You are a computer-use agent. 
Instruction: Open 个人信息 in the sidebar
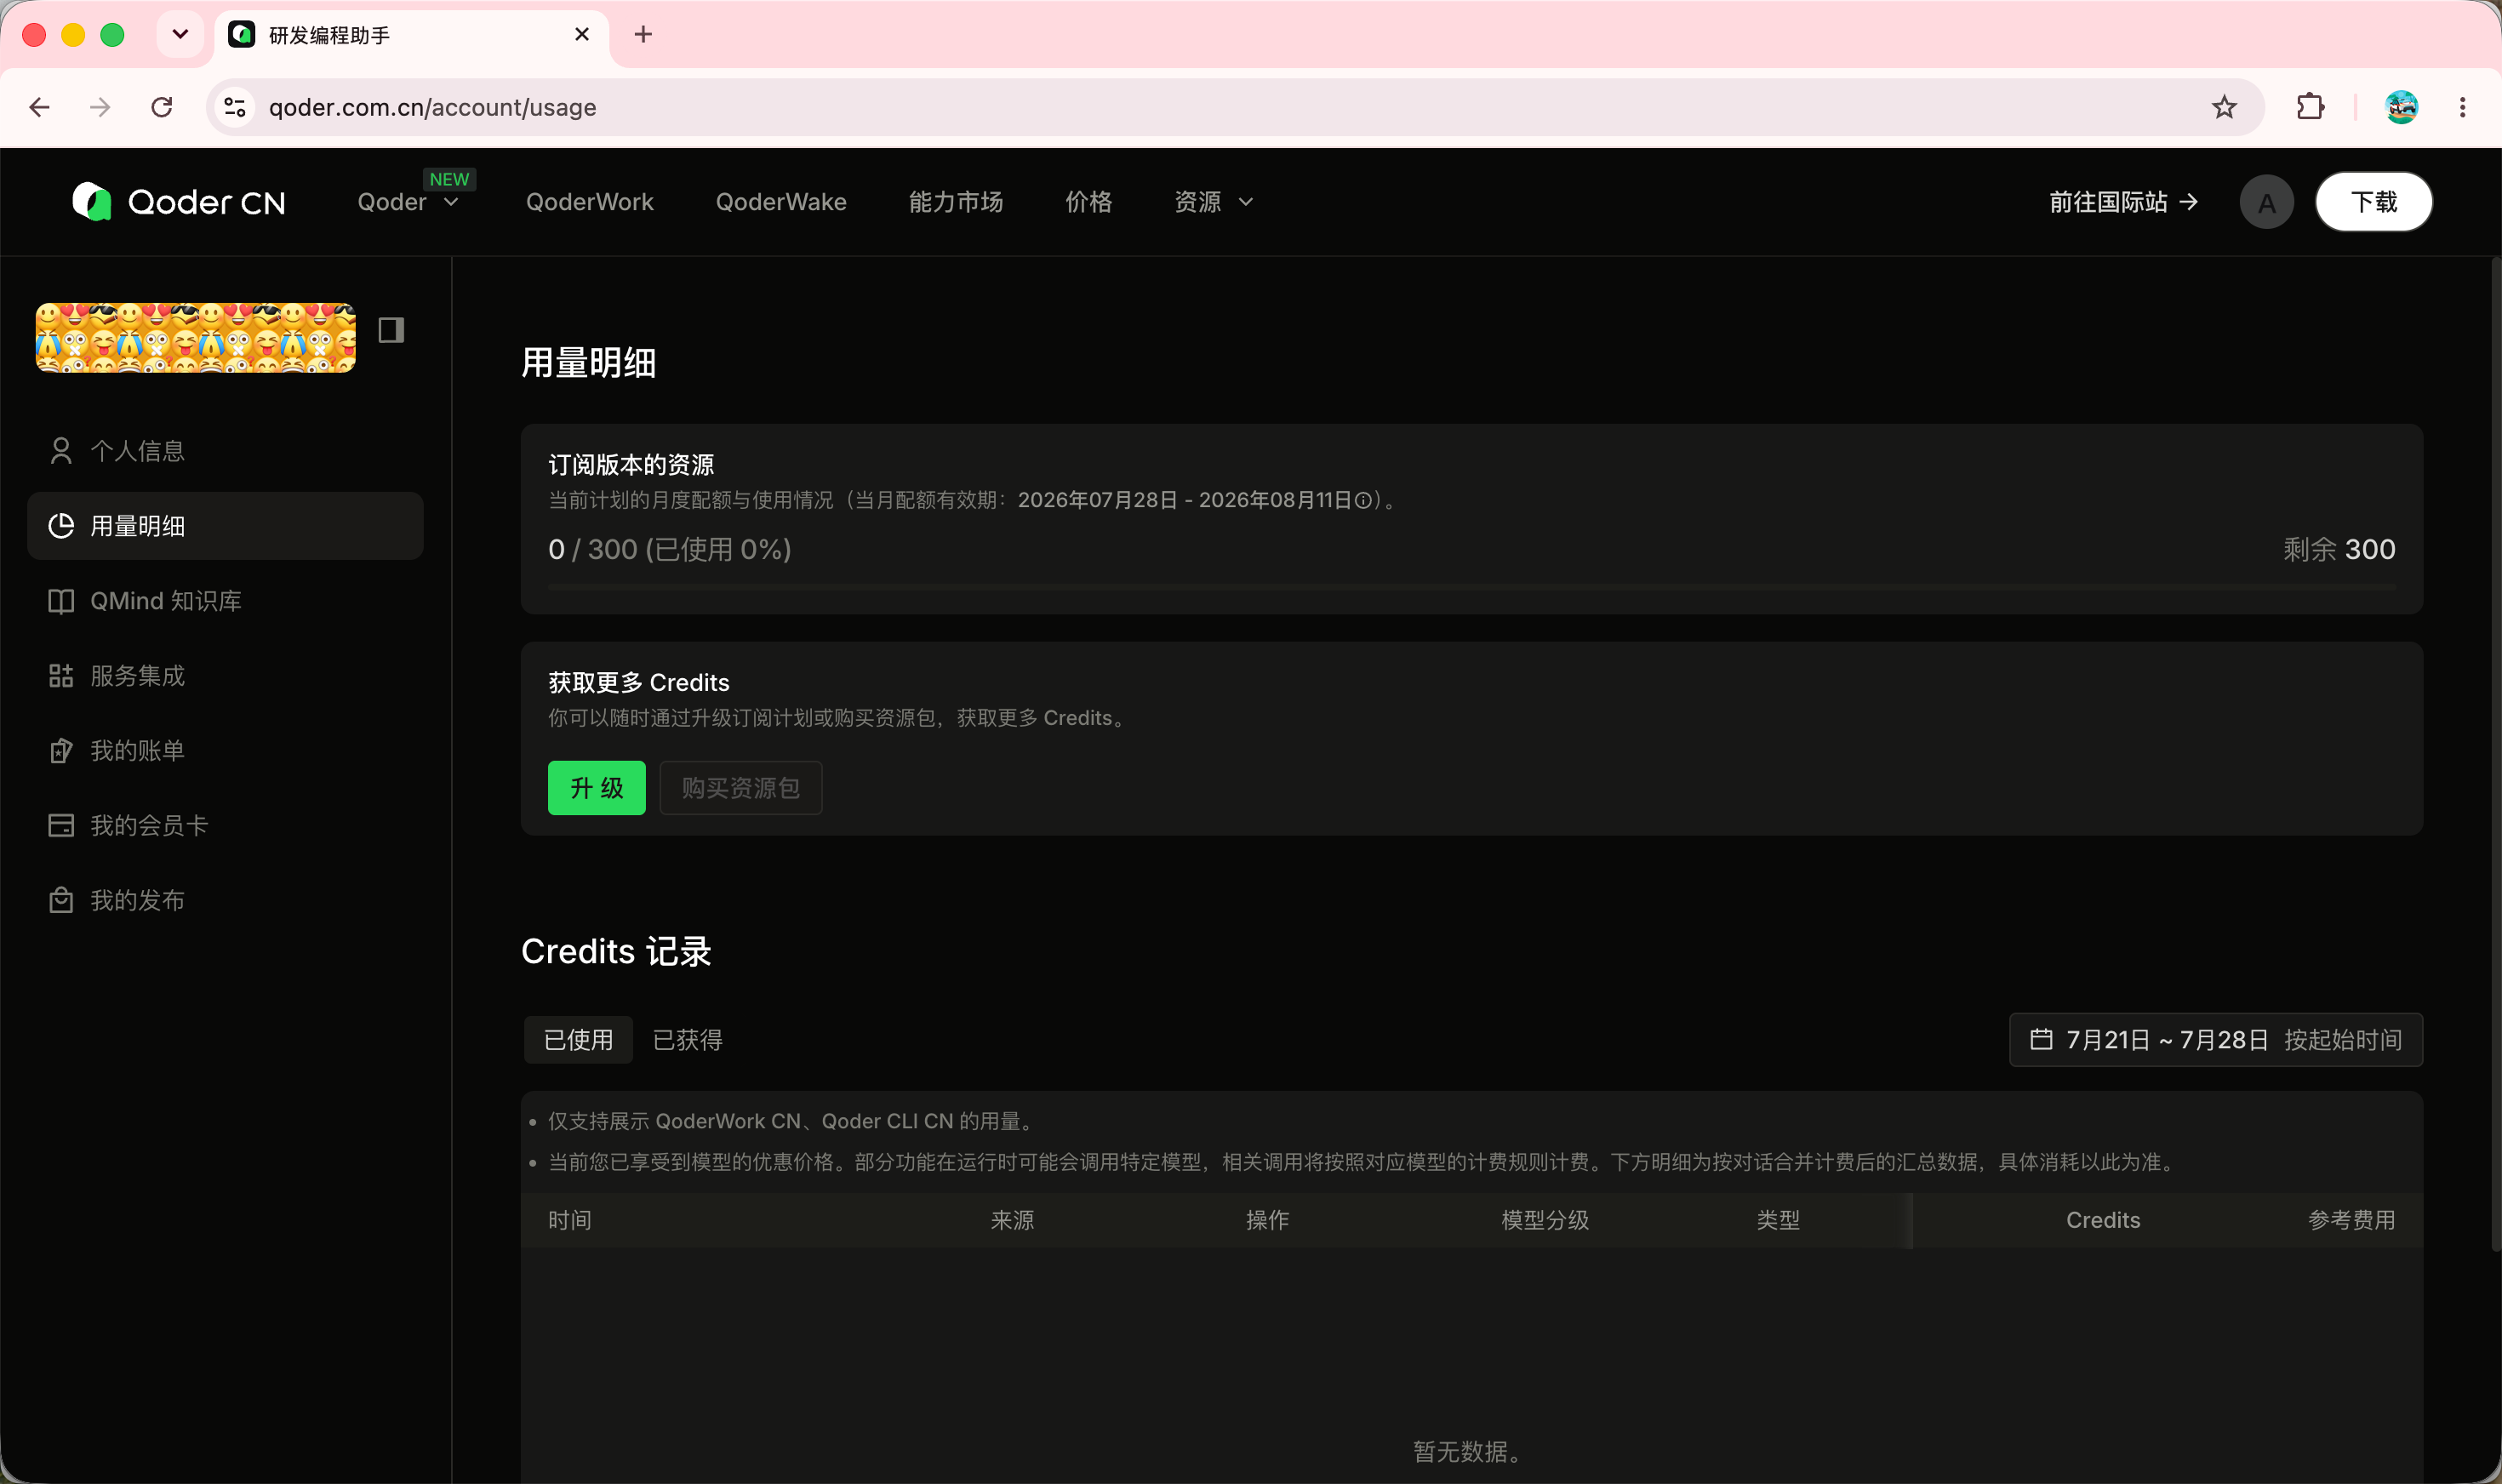[225, 451]
